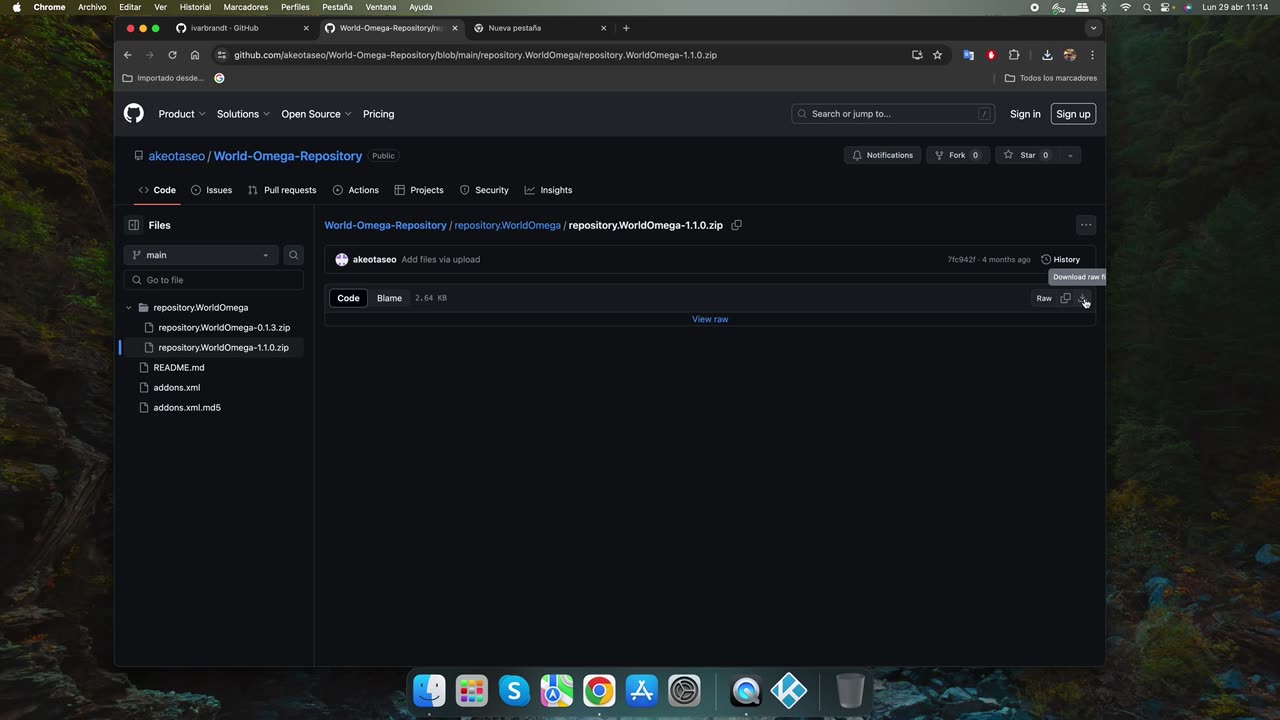Open red adblock extension icon
This screenshot has height=720, width=1280.
(x=991, y=55)
